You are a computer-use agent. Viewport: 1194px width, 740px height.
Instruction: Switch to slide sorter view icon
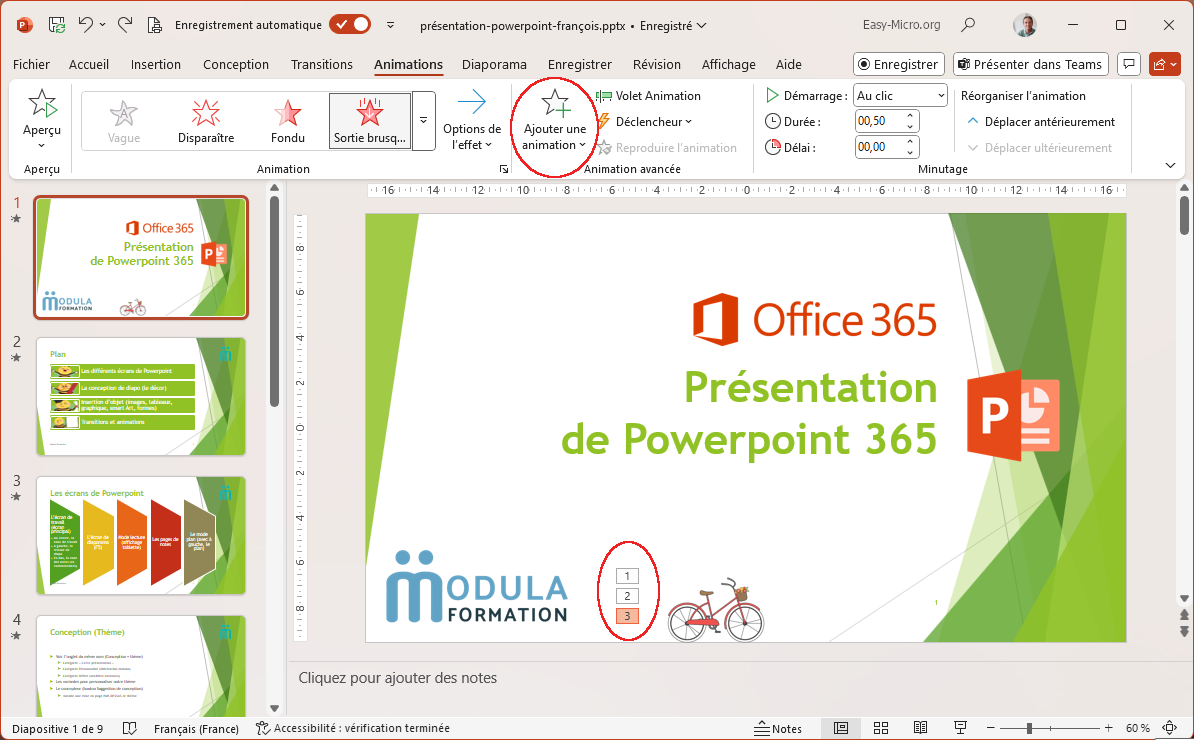(881, 728)
